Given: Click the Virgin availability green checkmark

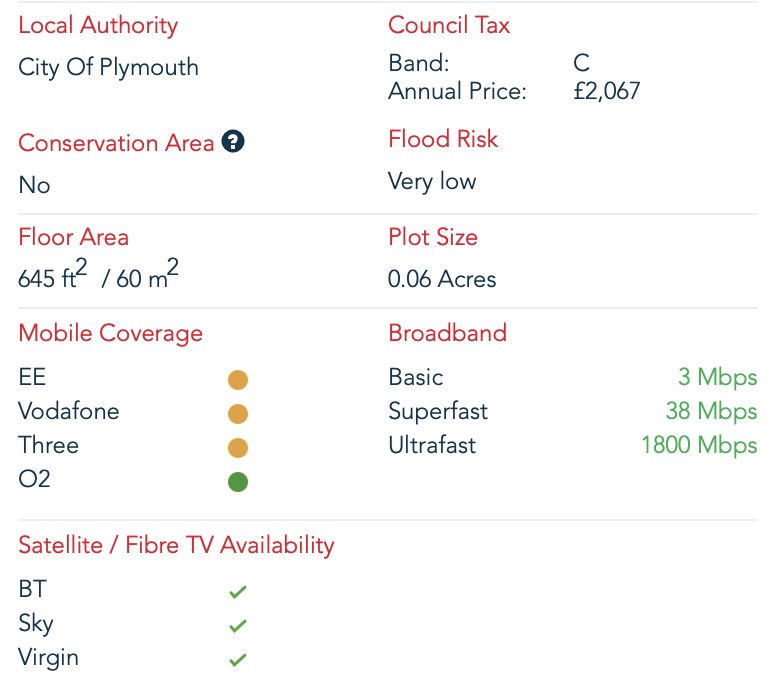Looking at the screenshot, I should coord(238,659).
